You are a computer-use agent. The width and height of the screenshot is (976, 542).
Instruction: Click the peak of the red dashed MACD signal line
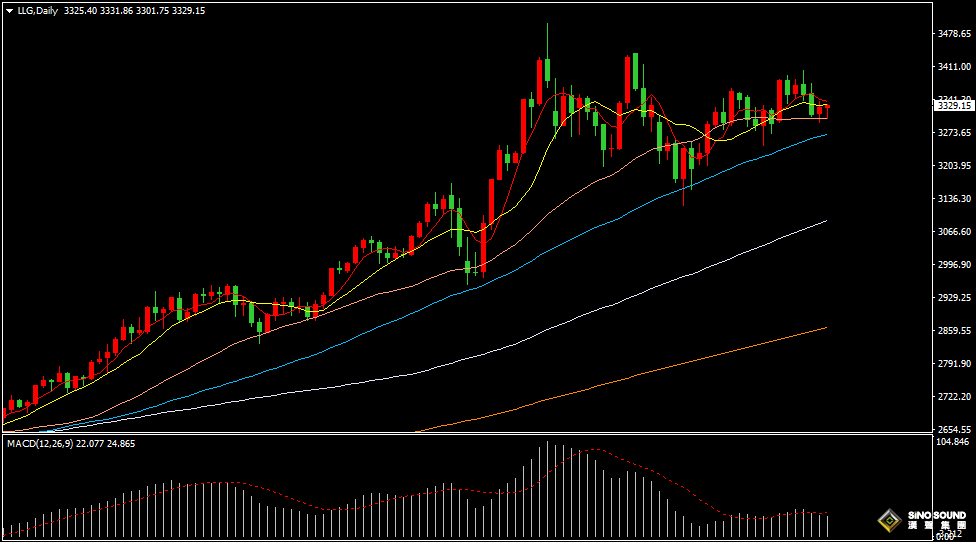point(590,450)
